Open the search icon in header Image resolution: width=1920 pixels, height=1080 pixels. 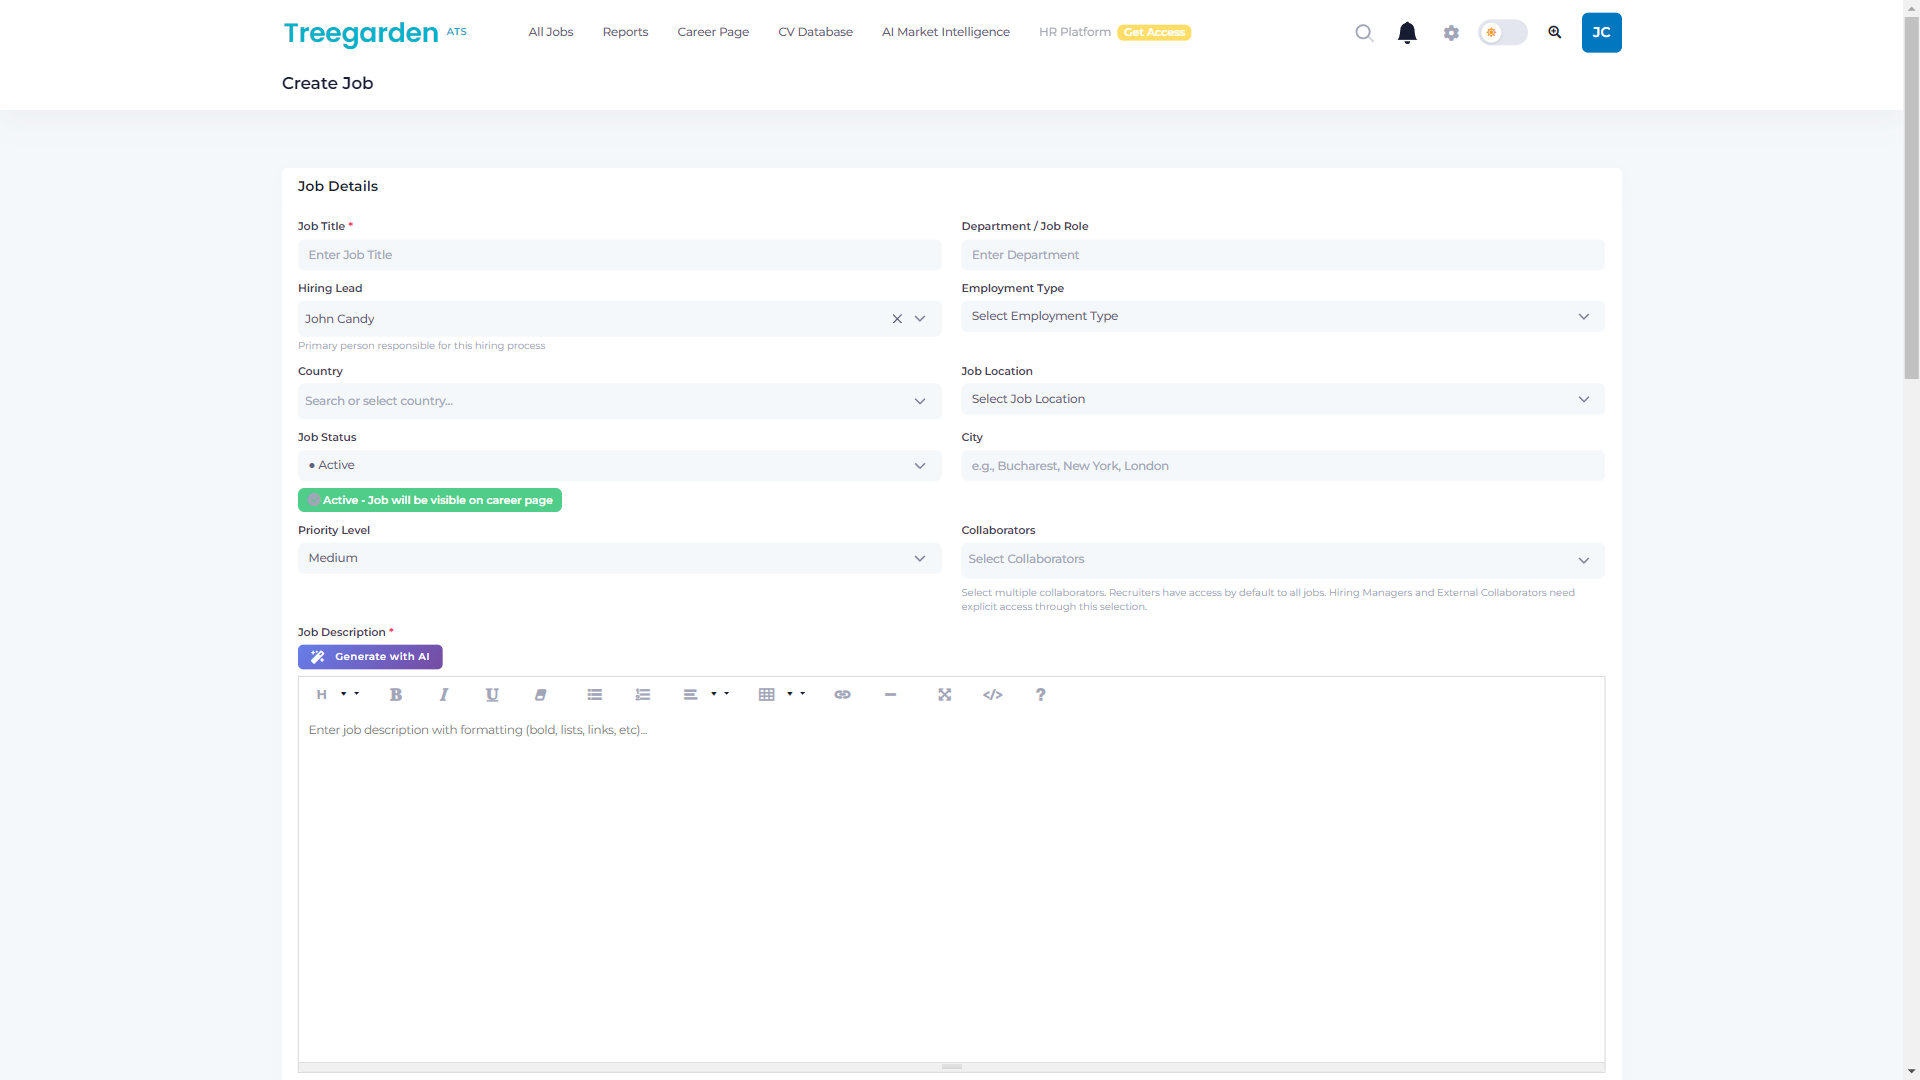[1364, 33]
